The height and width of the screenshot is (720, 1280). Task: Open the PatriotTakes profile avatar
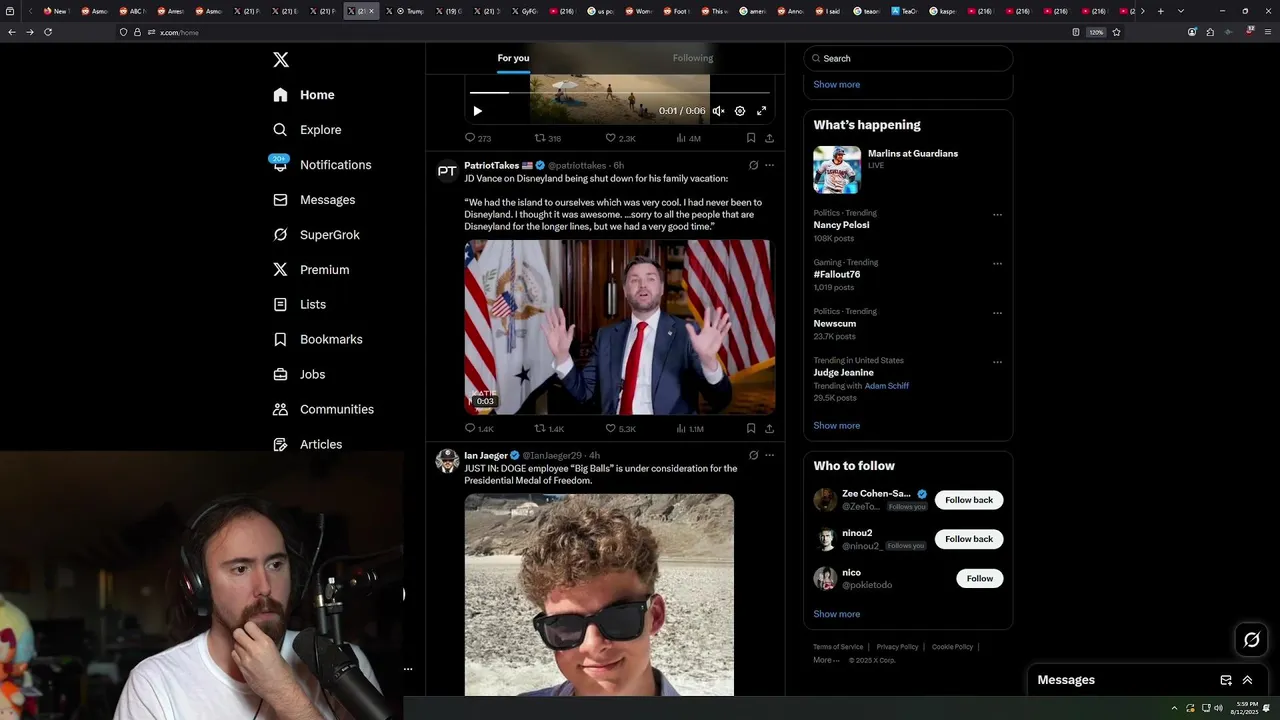click(x=447, y=171)
